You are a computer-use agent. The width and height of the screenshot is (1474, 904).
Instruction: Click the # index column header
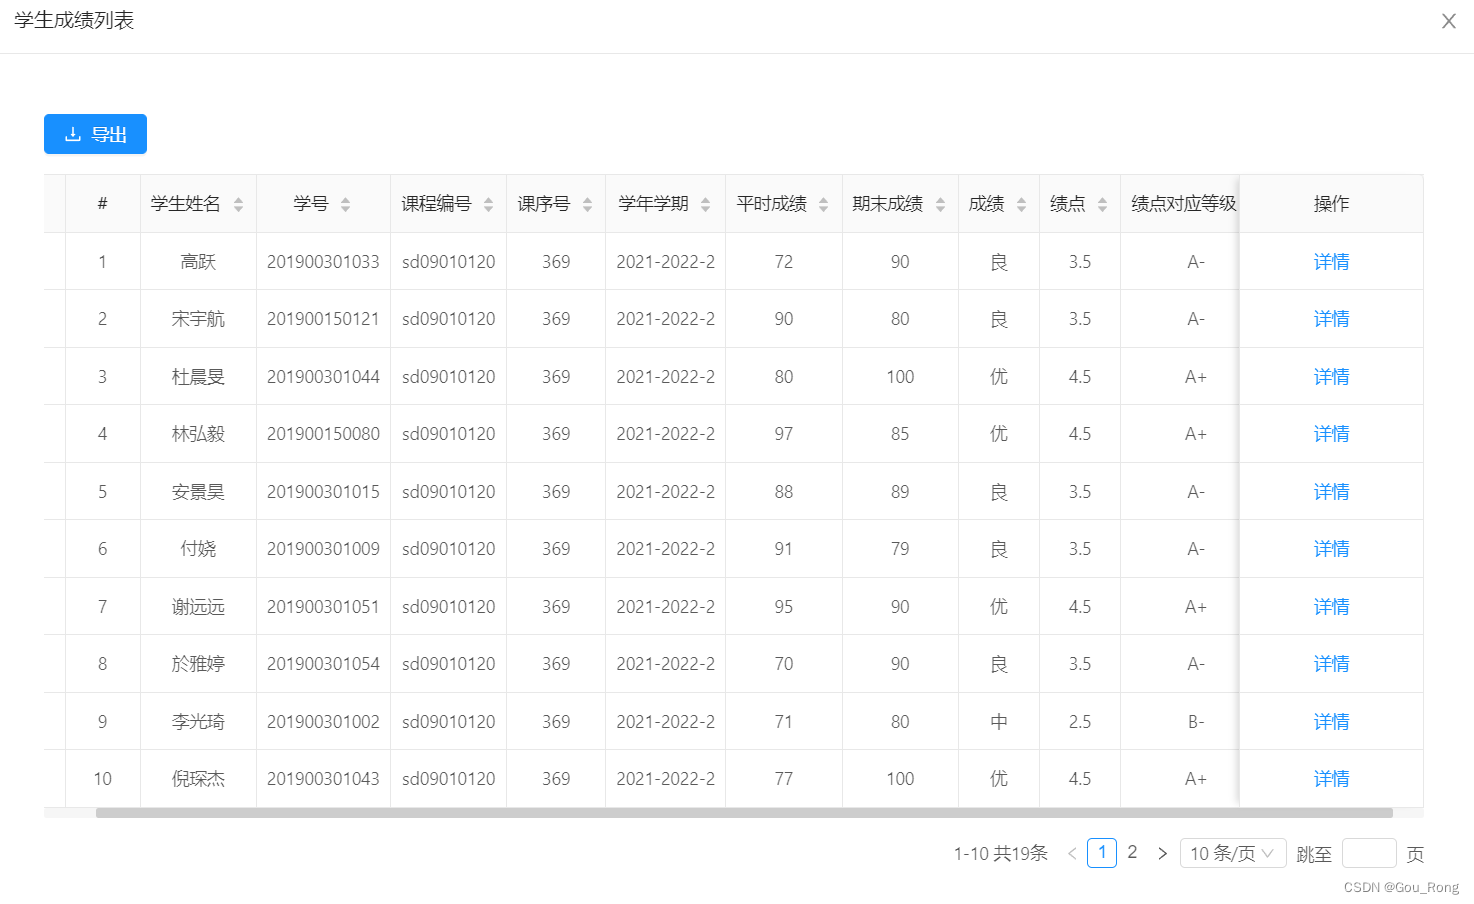click(x=102, y=204)
